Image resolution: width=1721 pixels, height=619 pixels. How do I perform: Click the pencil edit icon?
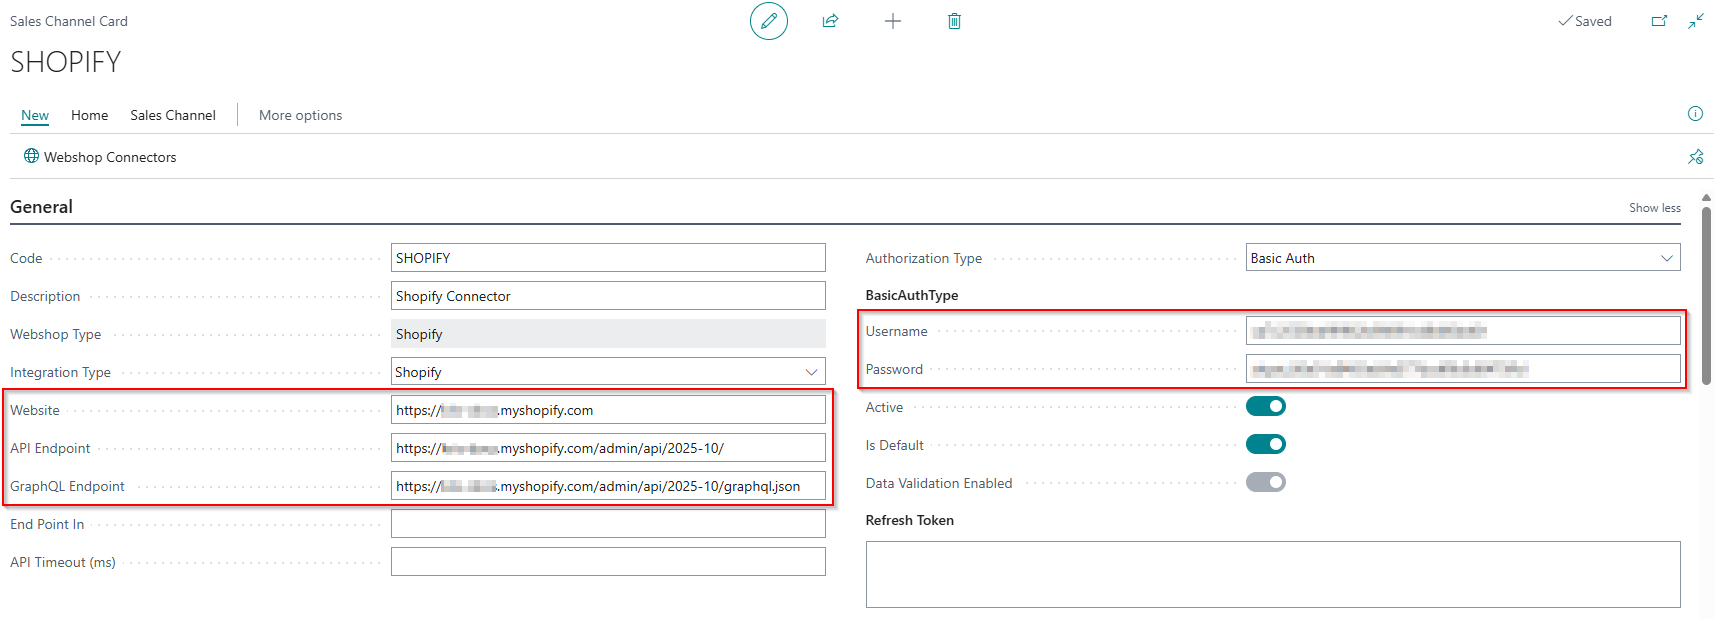(x=768, y=21)
